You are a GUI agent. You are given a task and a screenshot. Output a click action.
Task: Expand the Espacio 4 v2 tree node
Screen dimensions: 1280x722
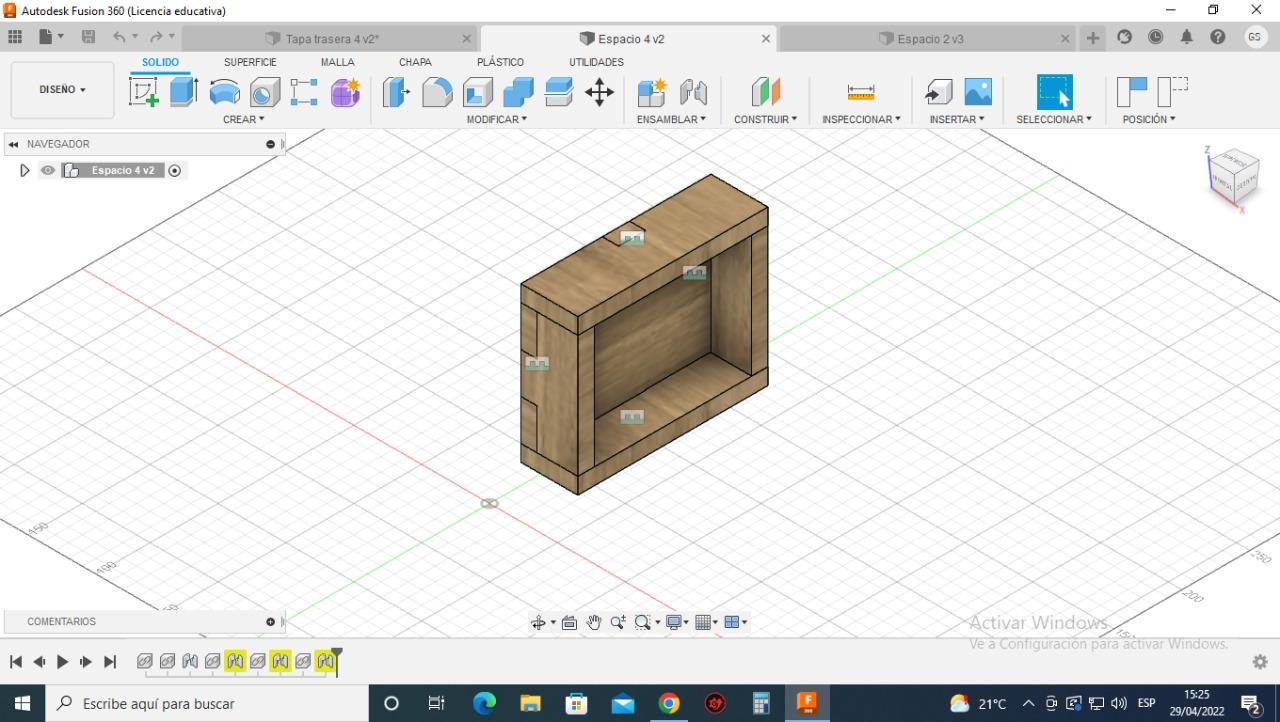[x=25, y=170]
